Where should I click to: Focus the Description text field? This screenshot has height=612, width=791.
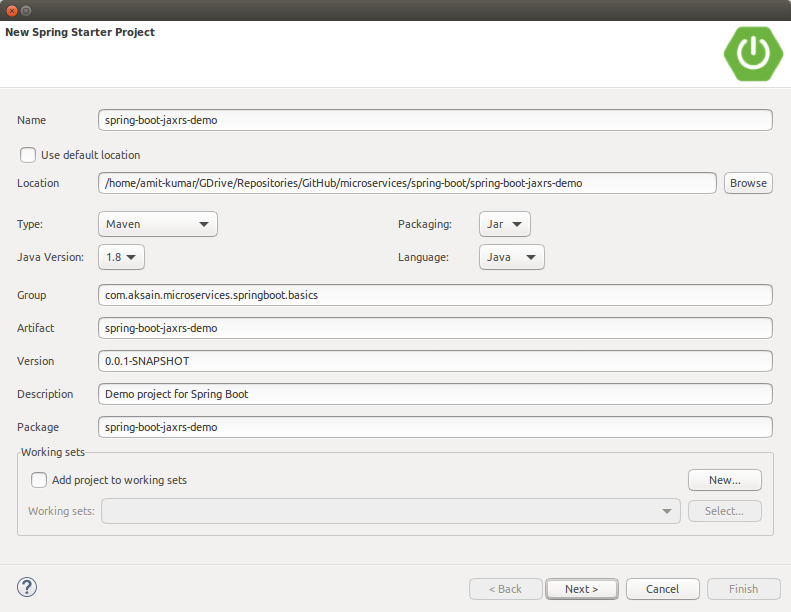point(435,394)
